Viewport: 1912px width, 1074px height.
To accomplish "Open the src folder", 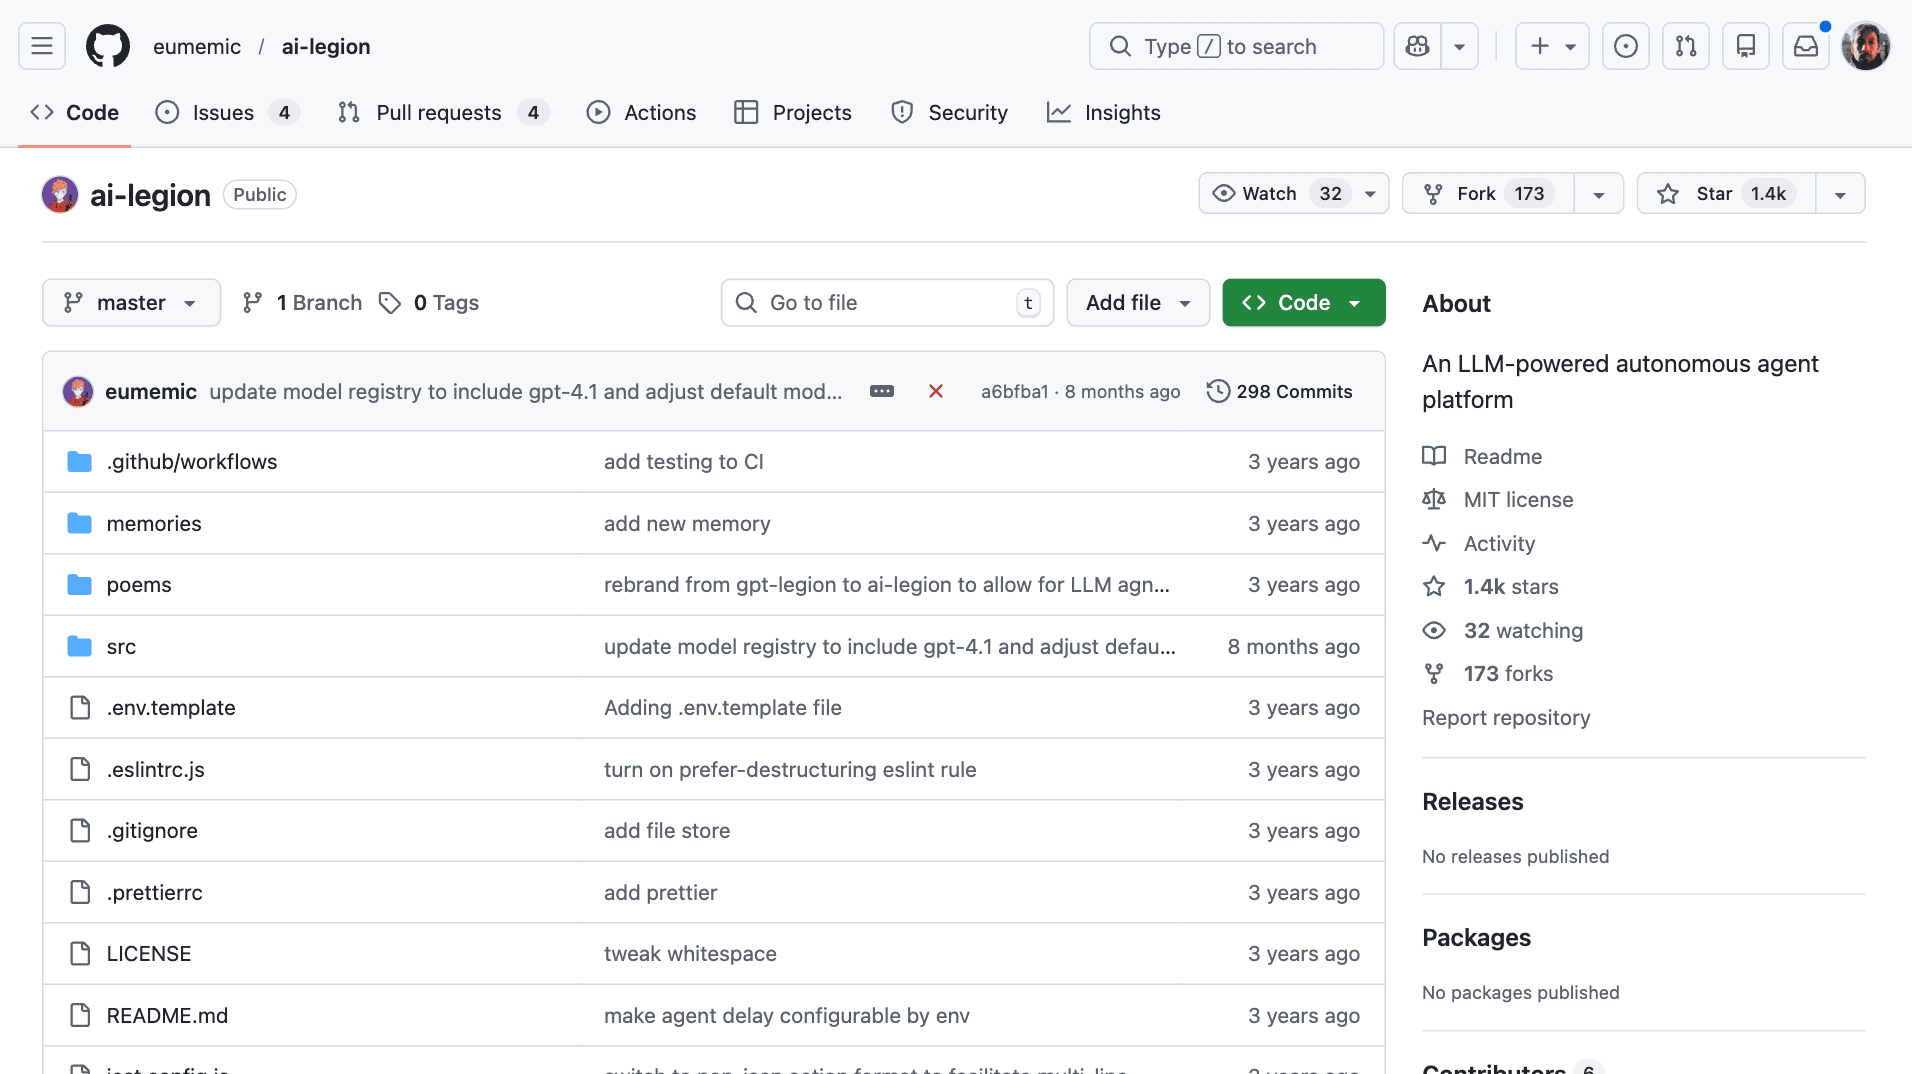I will [x=121, y=646].
